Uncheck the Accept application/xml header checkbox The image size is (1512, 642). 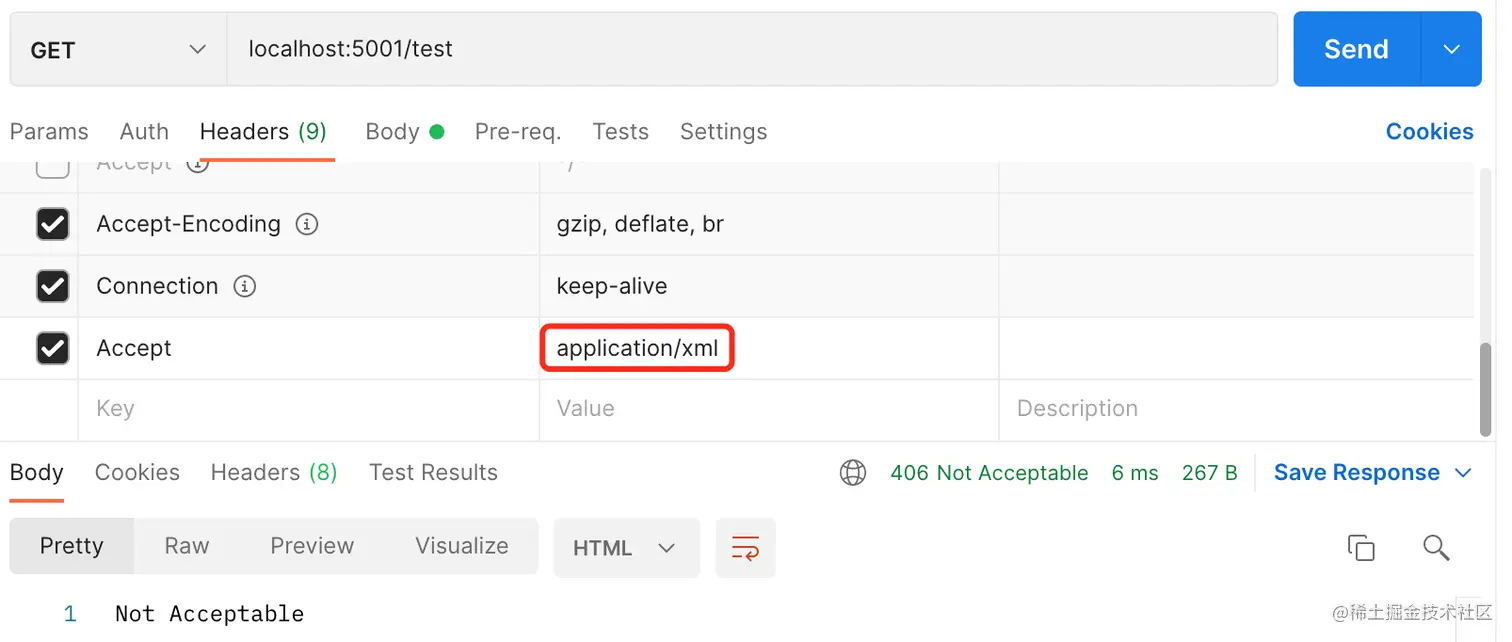52,348
